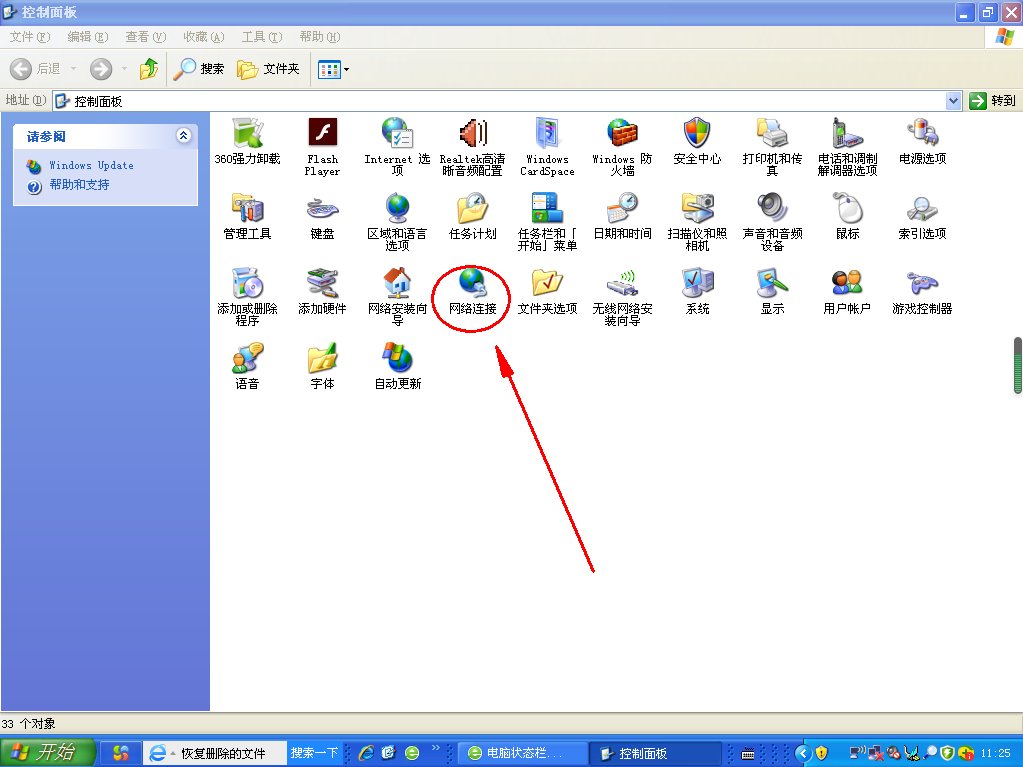Click the 开始 Start button
This screenshot has width=1023, height=767.
48,753
